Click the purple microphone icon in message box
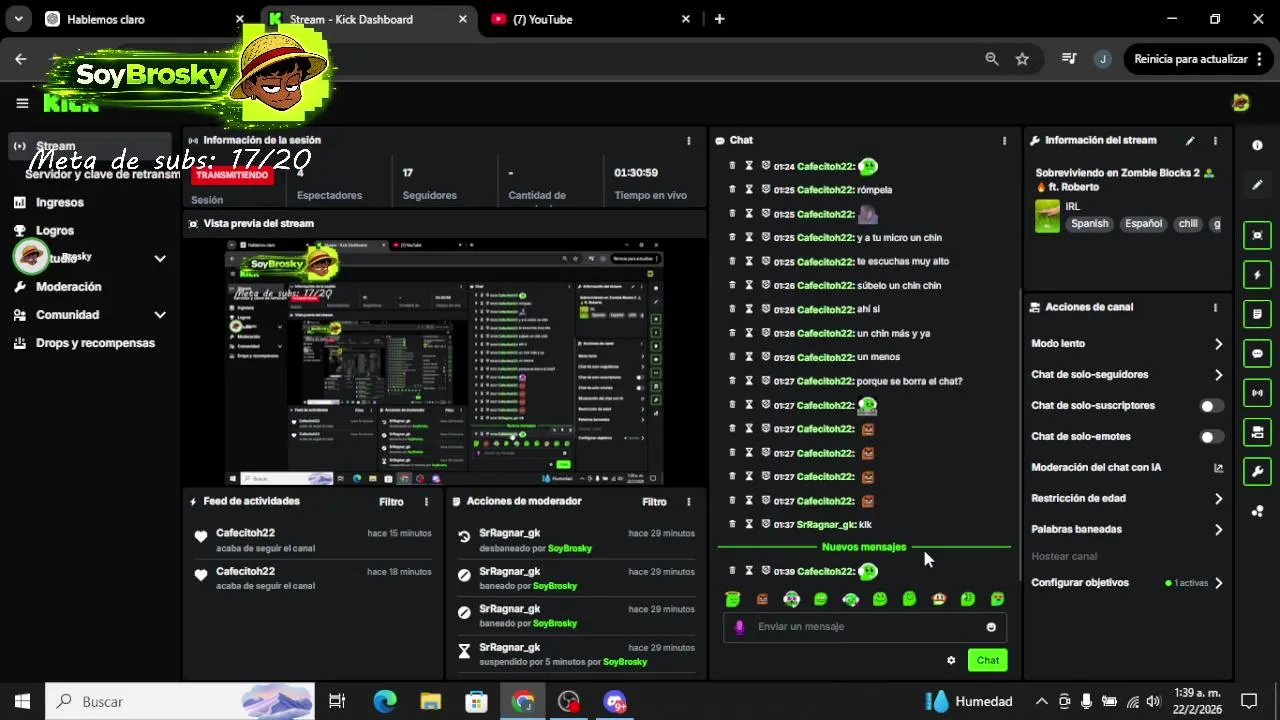This screenshot has height=720, width=1280. [x=740, y=627]
